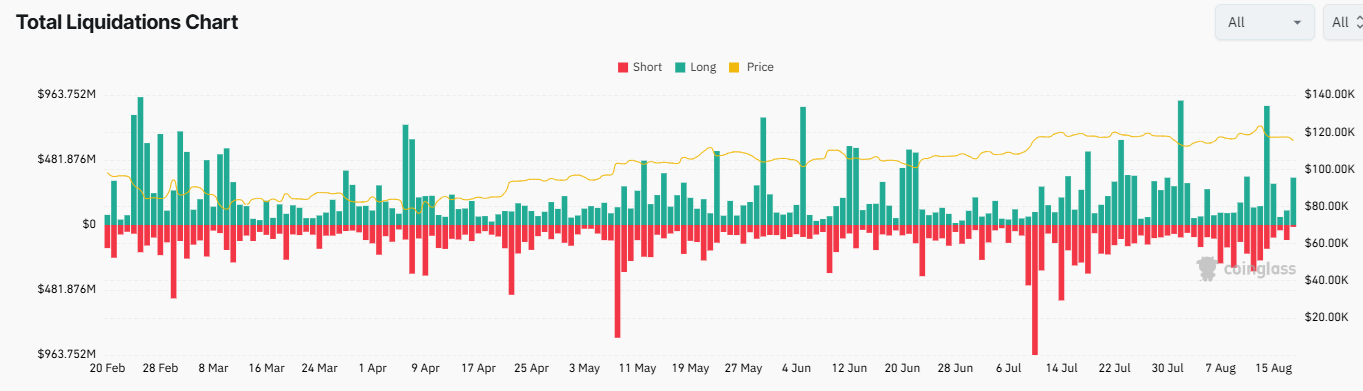Viewport: 1363px width, 391px height.
Task: Click the red Short legend swatch
Action: tap(623, 67)
